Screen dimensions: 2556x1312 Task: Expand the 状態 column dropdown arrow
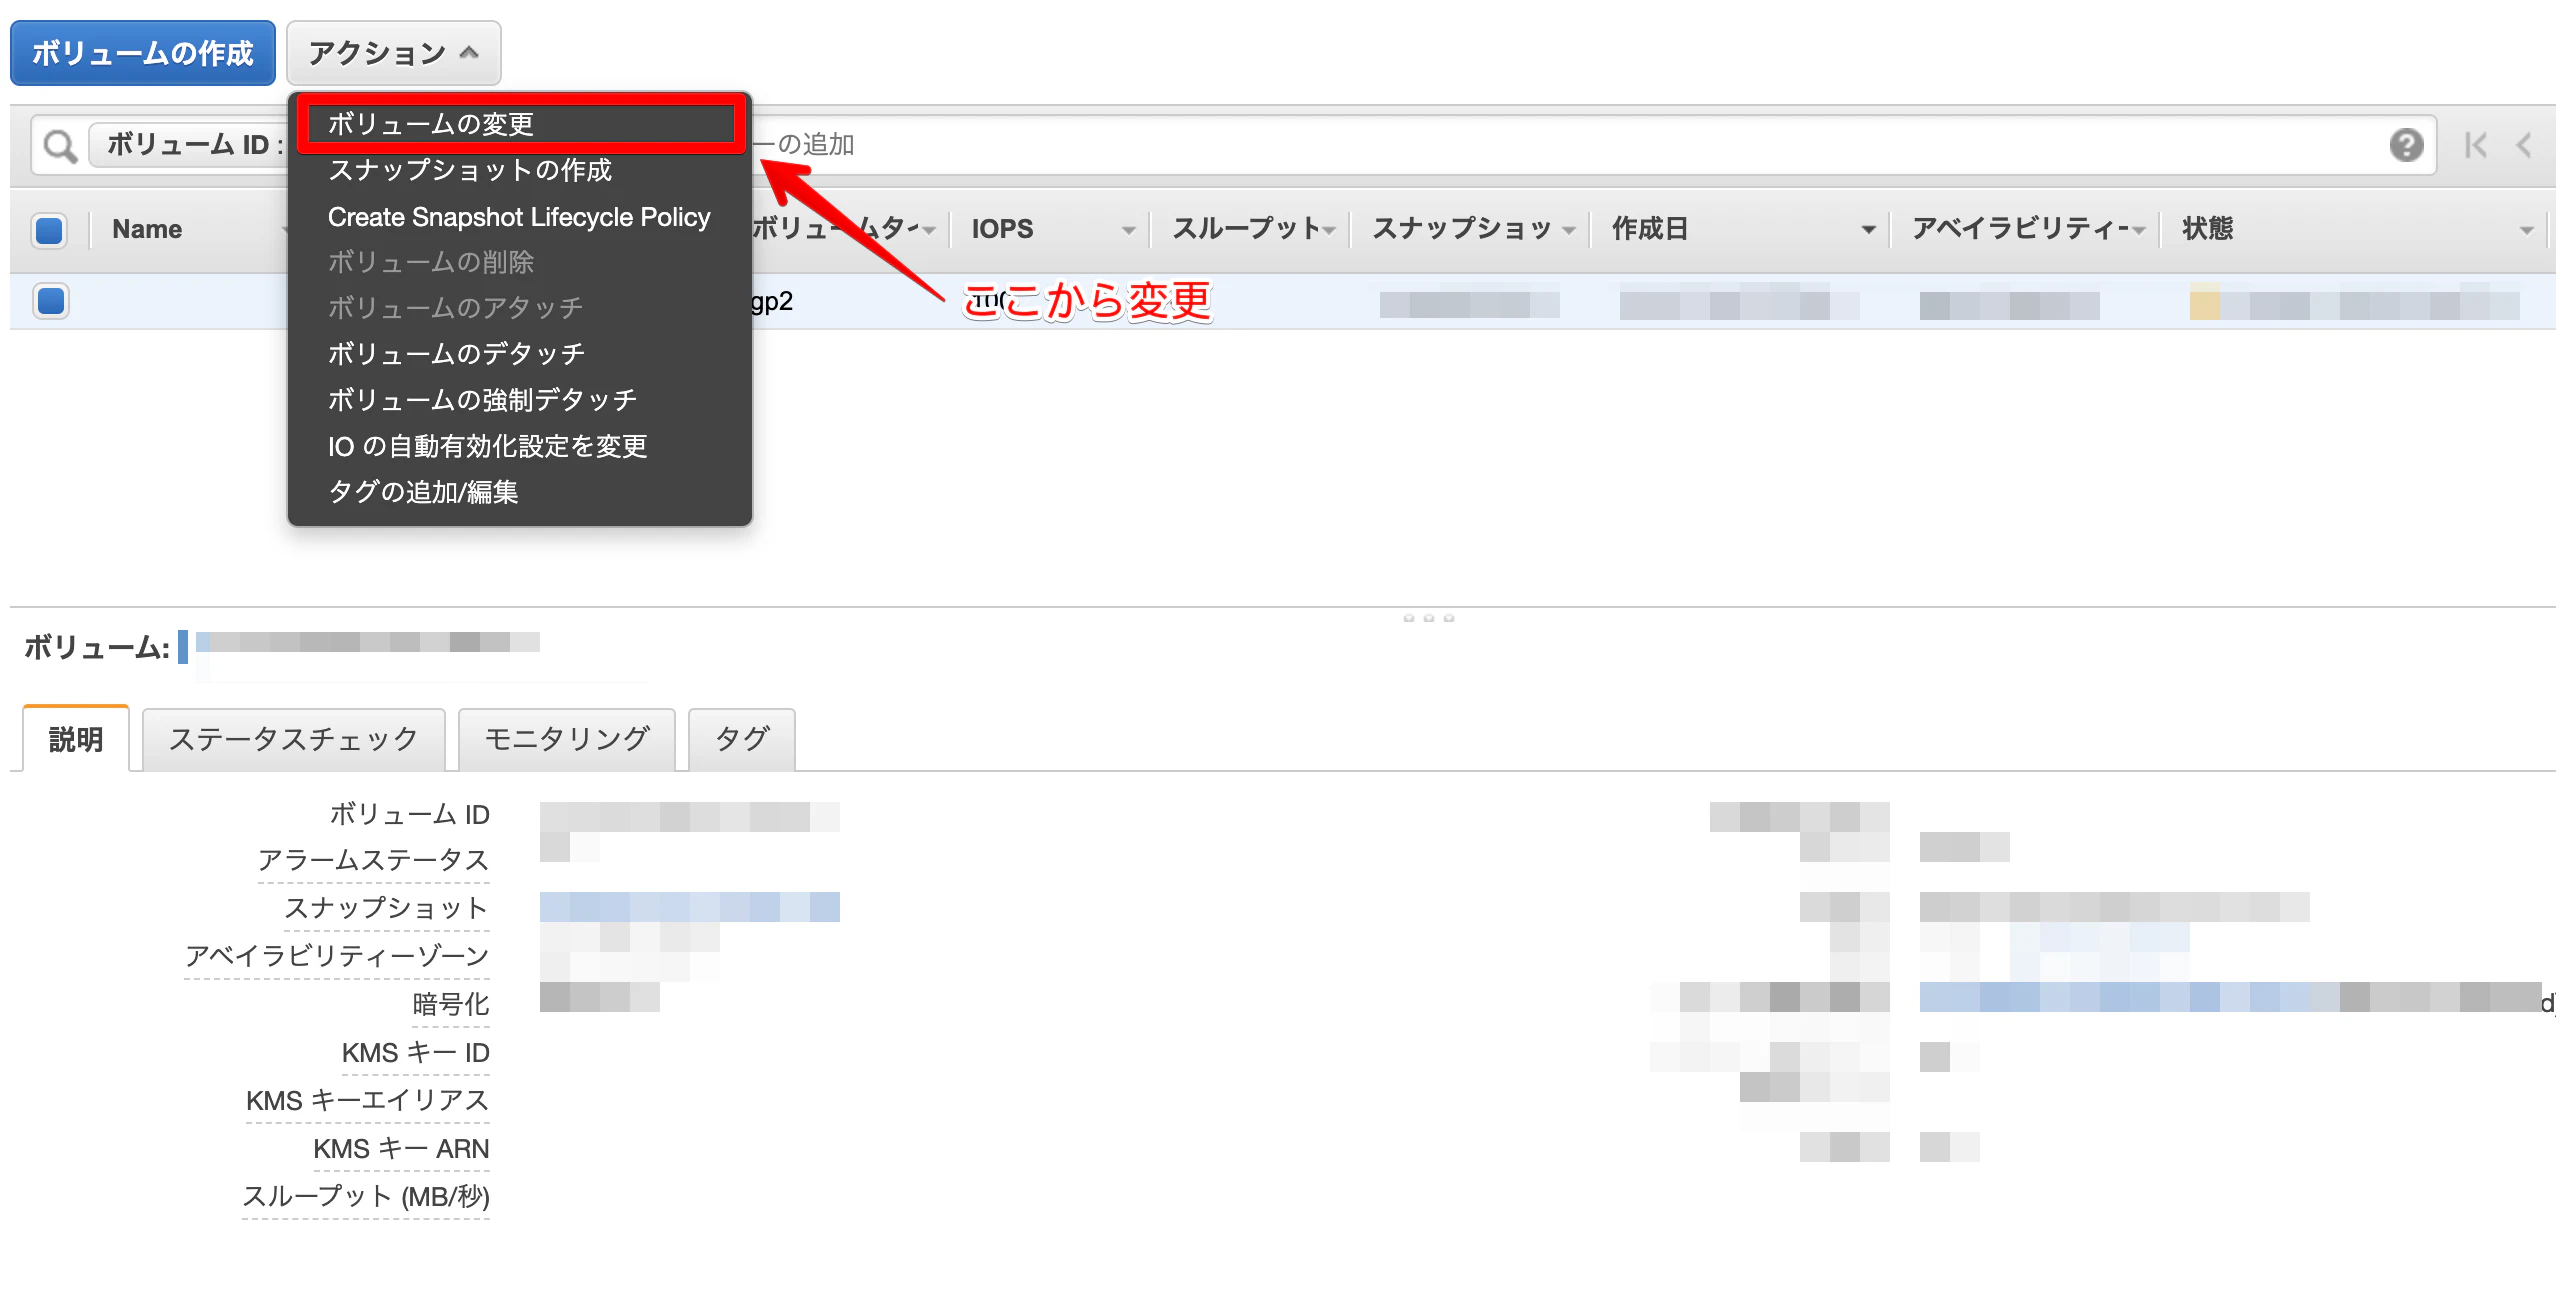[x=2526, y=230]
